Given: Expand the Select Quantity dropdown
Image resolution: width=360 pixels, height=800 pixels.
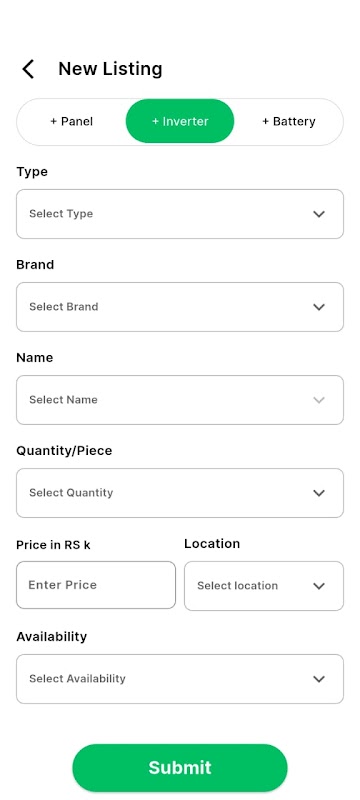Looking at the screenshot, I should point(180,493).
